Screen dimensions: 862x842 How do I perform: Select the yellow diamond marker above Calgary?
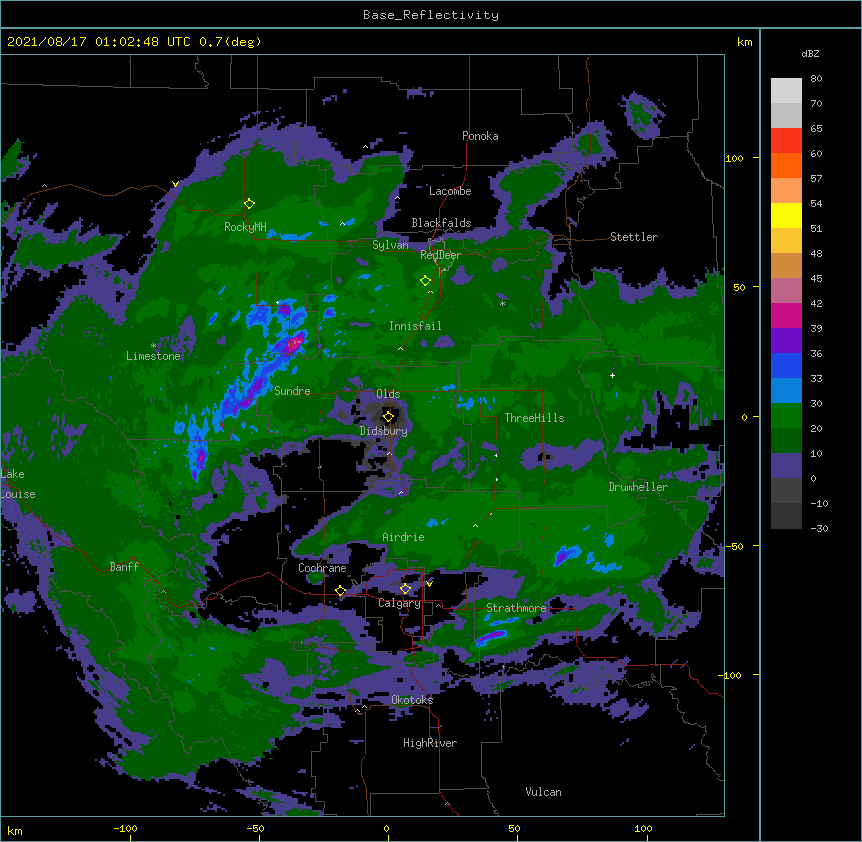[405, 589]
